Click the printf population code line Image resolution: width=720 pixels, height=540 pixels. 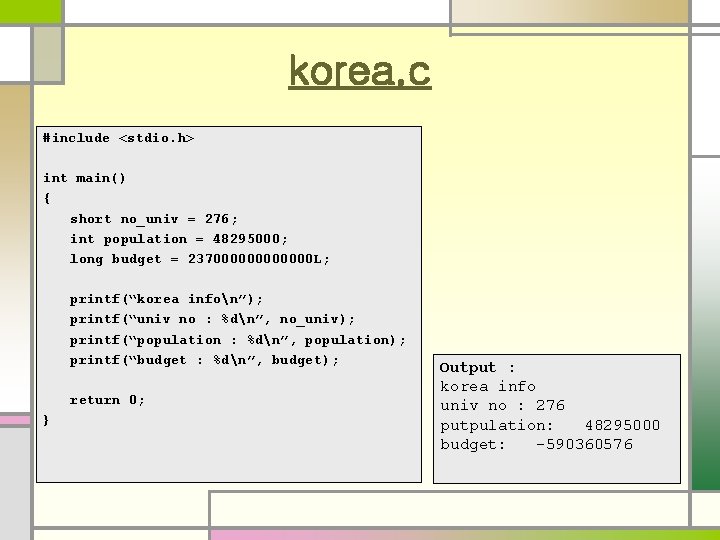[x=238, y=340]
